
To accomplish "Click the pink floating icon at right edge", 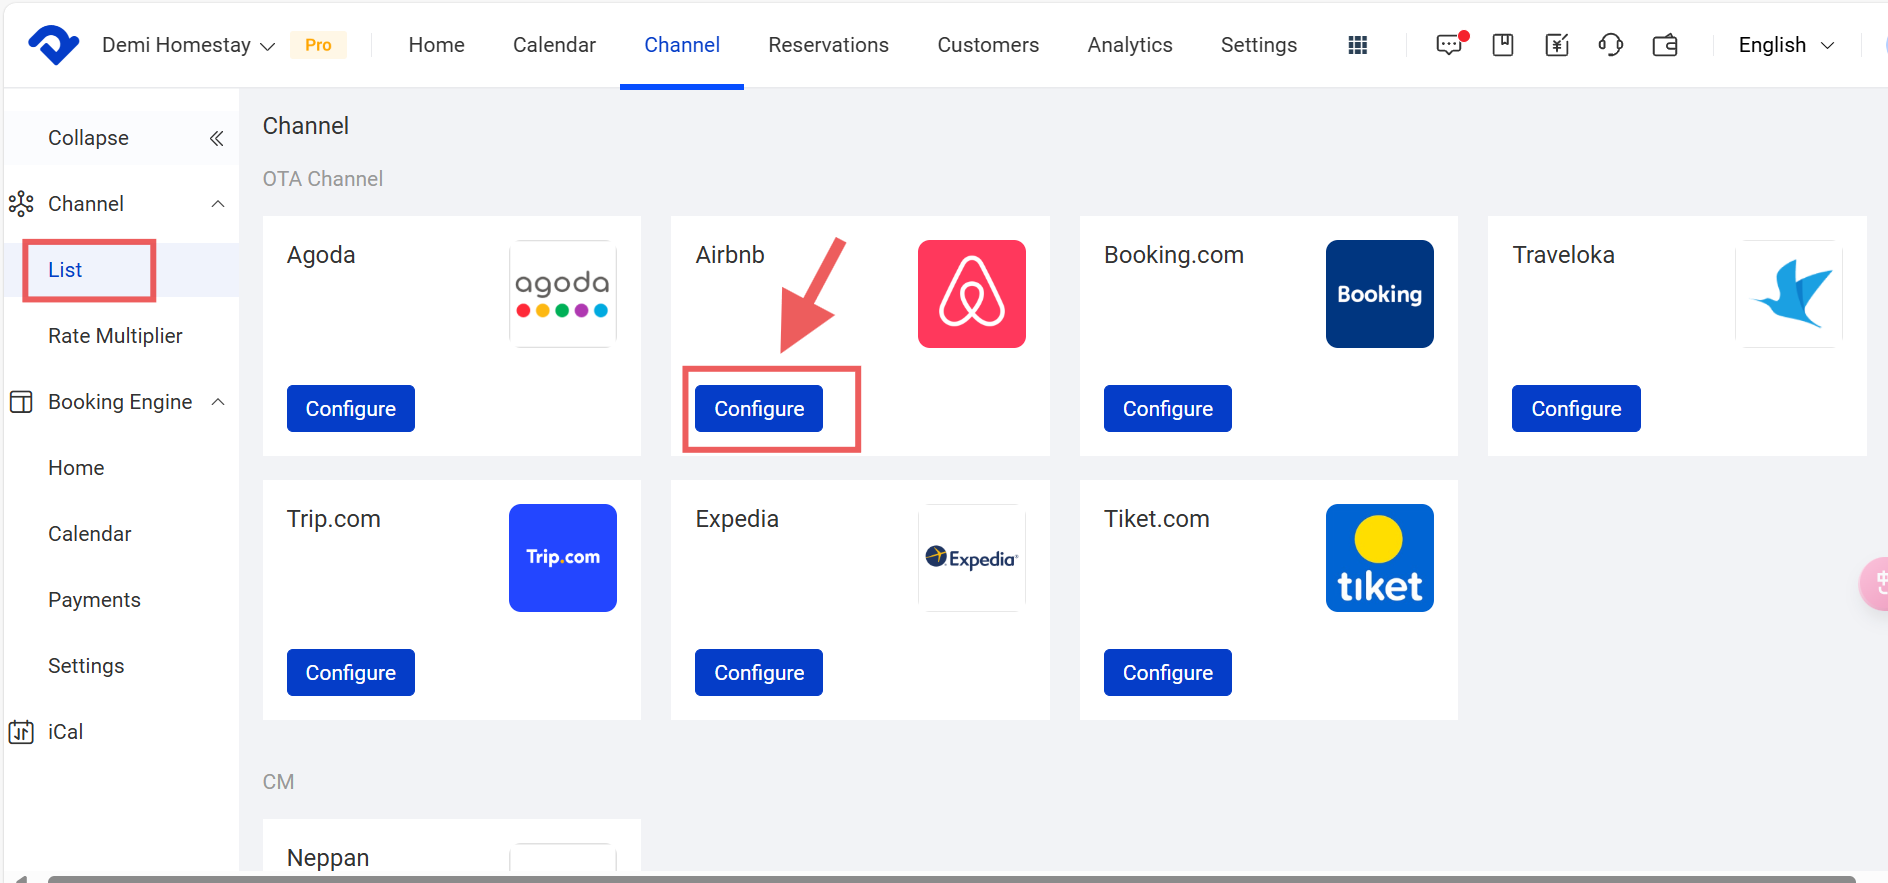I will click(x=1874, y=583).
